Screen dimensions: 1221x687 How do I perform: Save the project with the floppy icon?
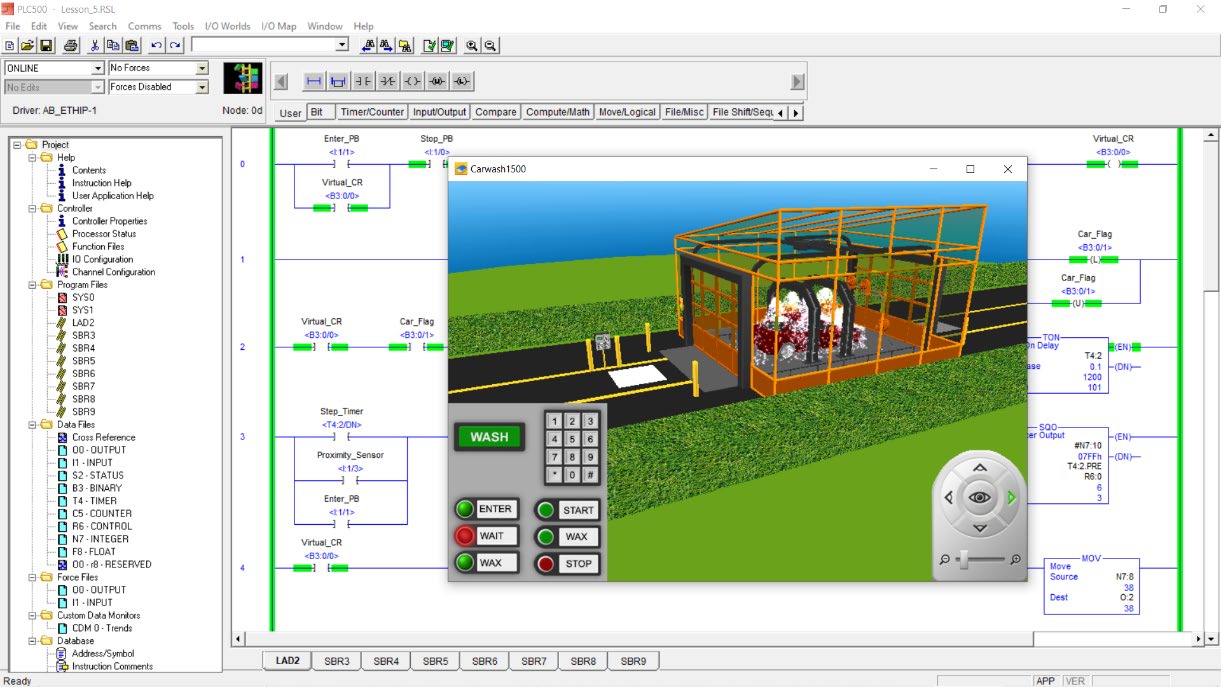tap(46, 45)
